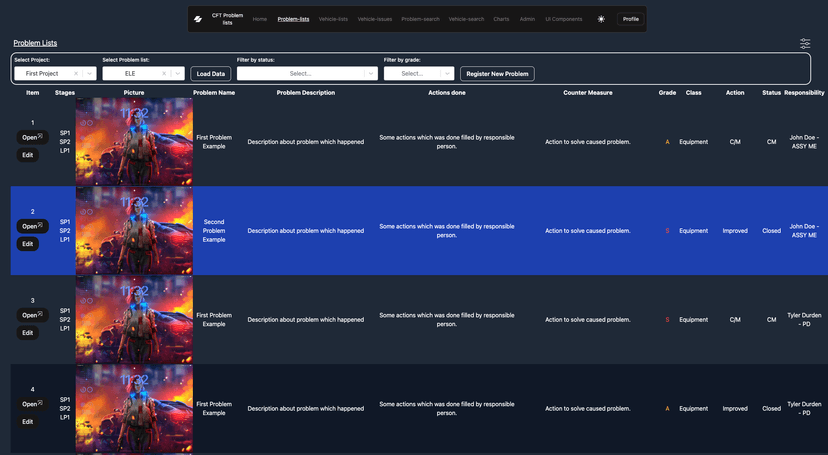This screenshot has width=828, height=455.
Task: Open the Filter by grade dropdown
Action: (412, 73)
